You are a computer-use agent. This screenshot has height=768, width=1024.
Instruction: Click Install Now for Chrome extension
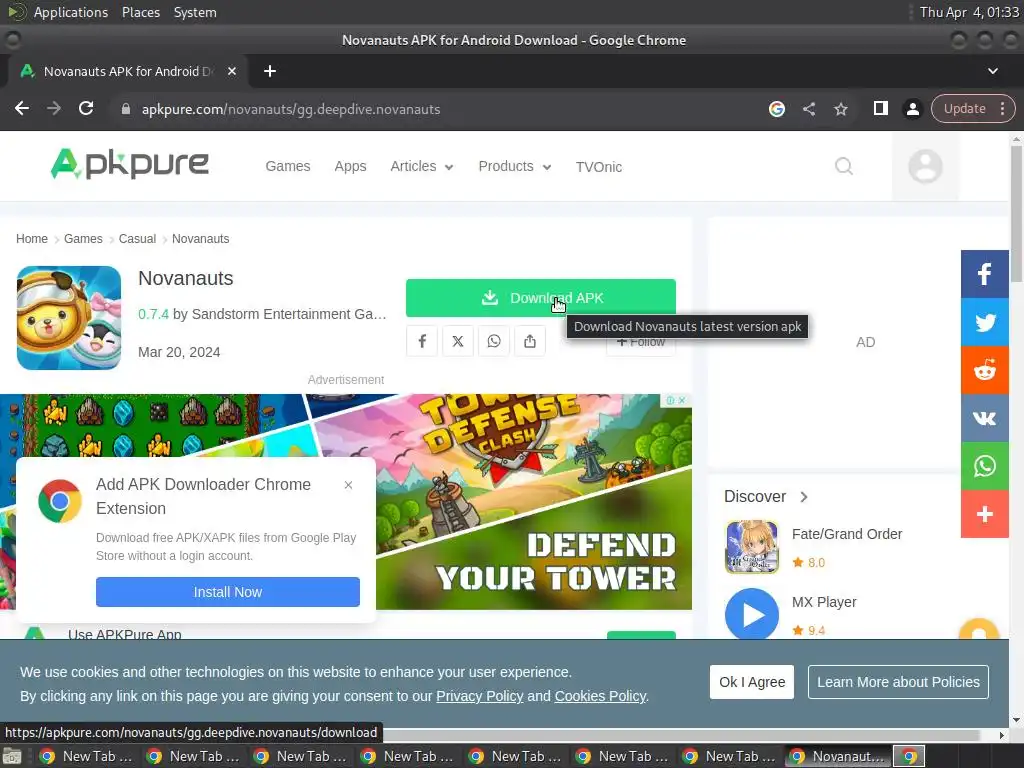pyautogui.click(x=227, y=592)
